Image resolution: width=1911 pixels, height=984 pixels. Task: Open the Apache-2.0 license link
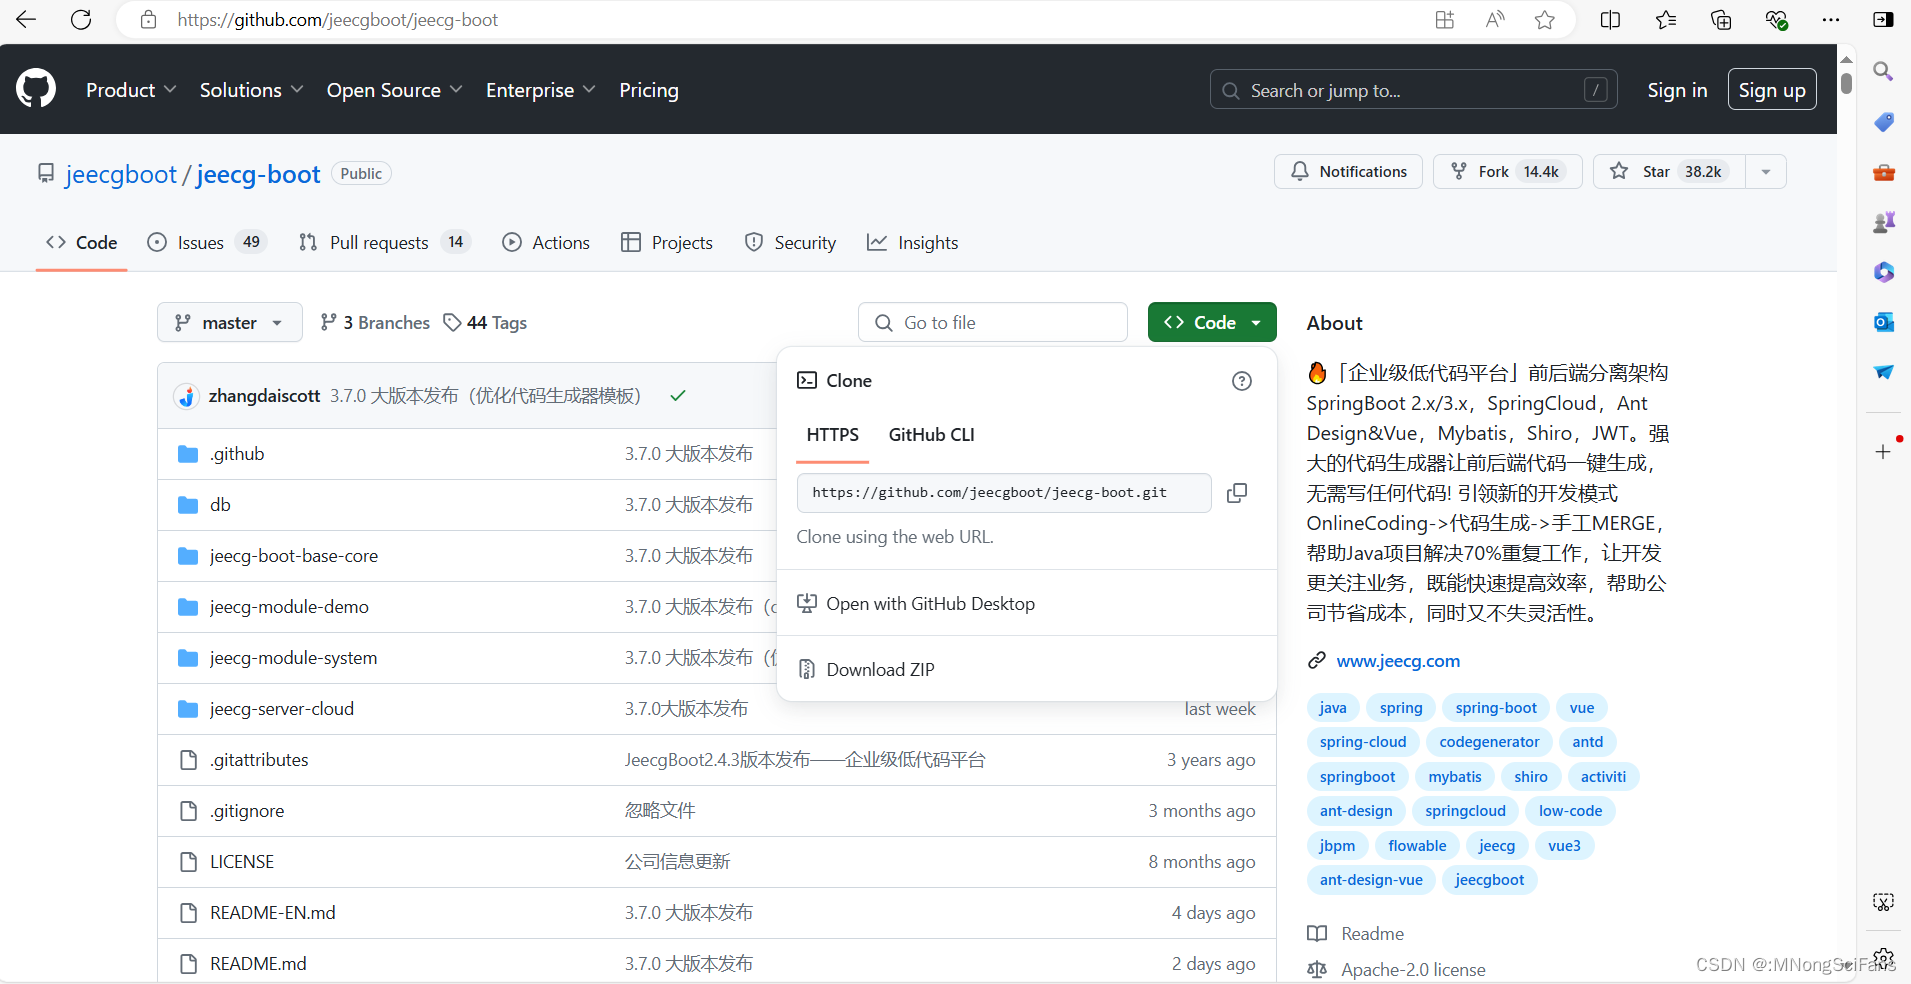click(1413, 969)
